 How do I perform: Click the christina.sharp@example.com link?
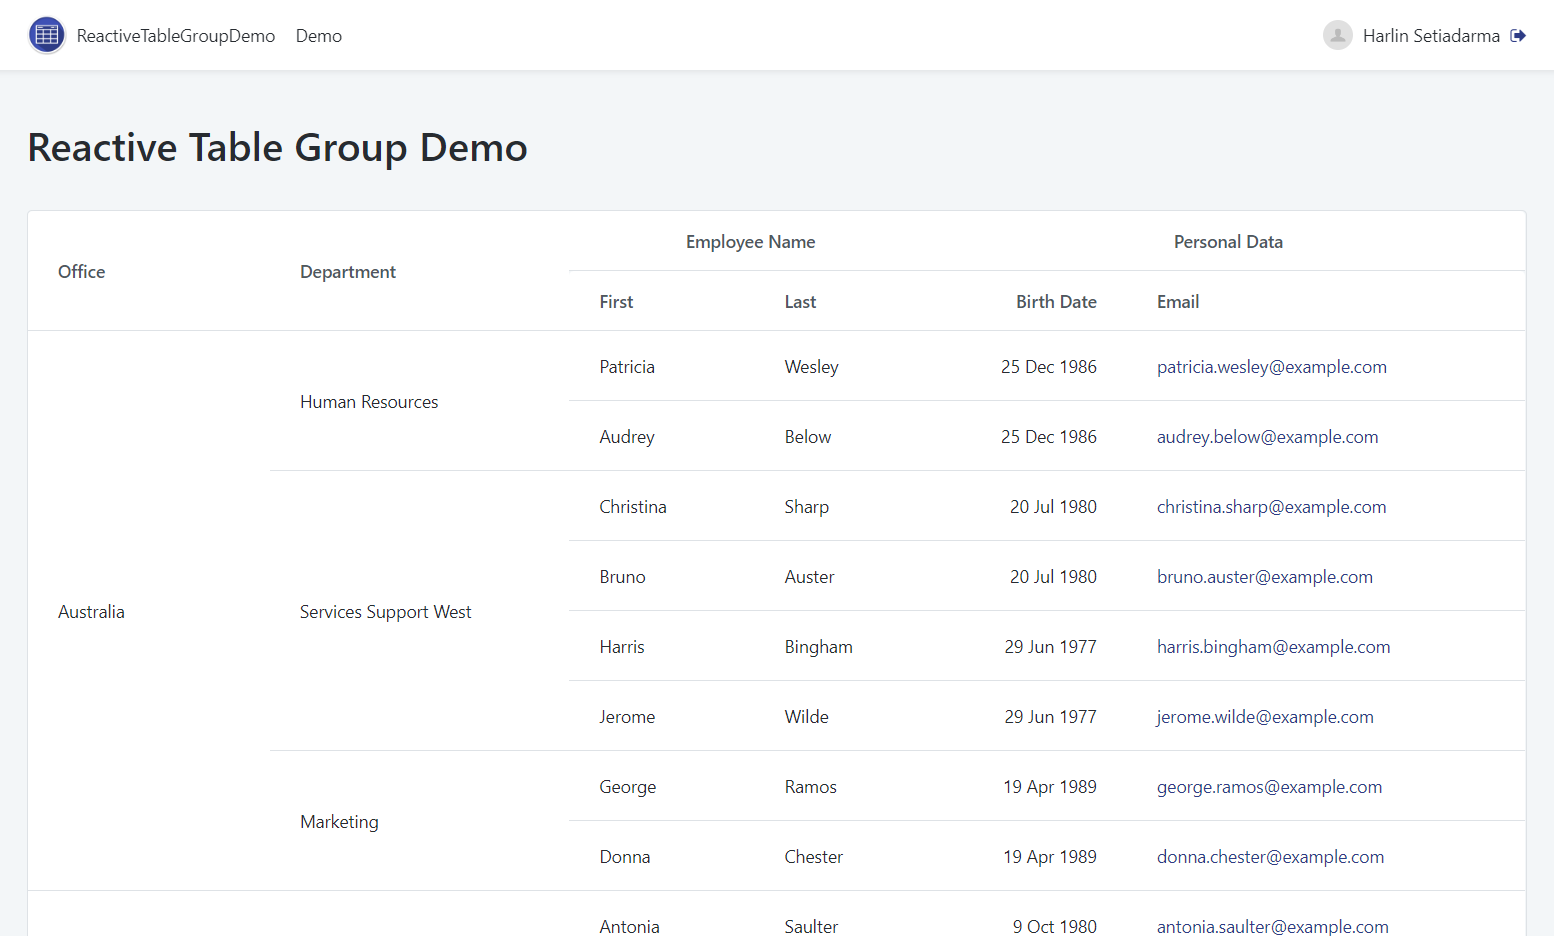pos(1271,506)
